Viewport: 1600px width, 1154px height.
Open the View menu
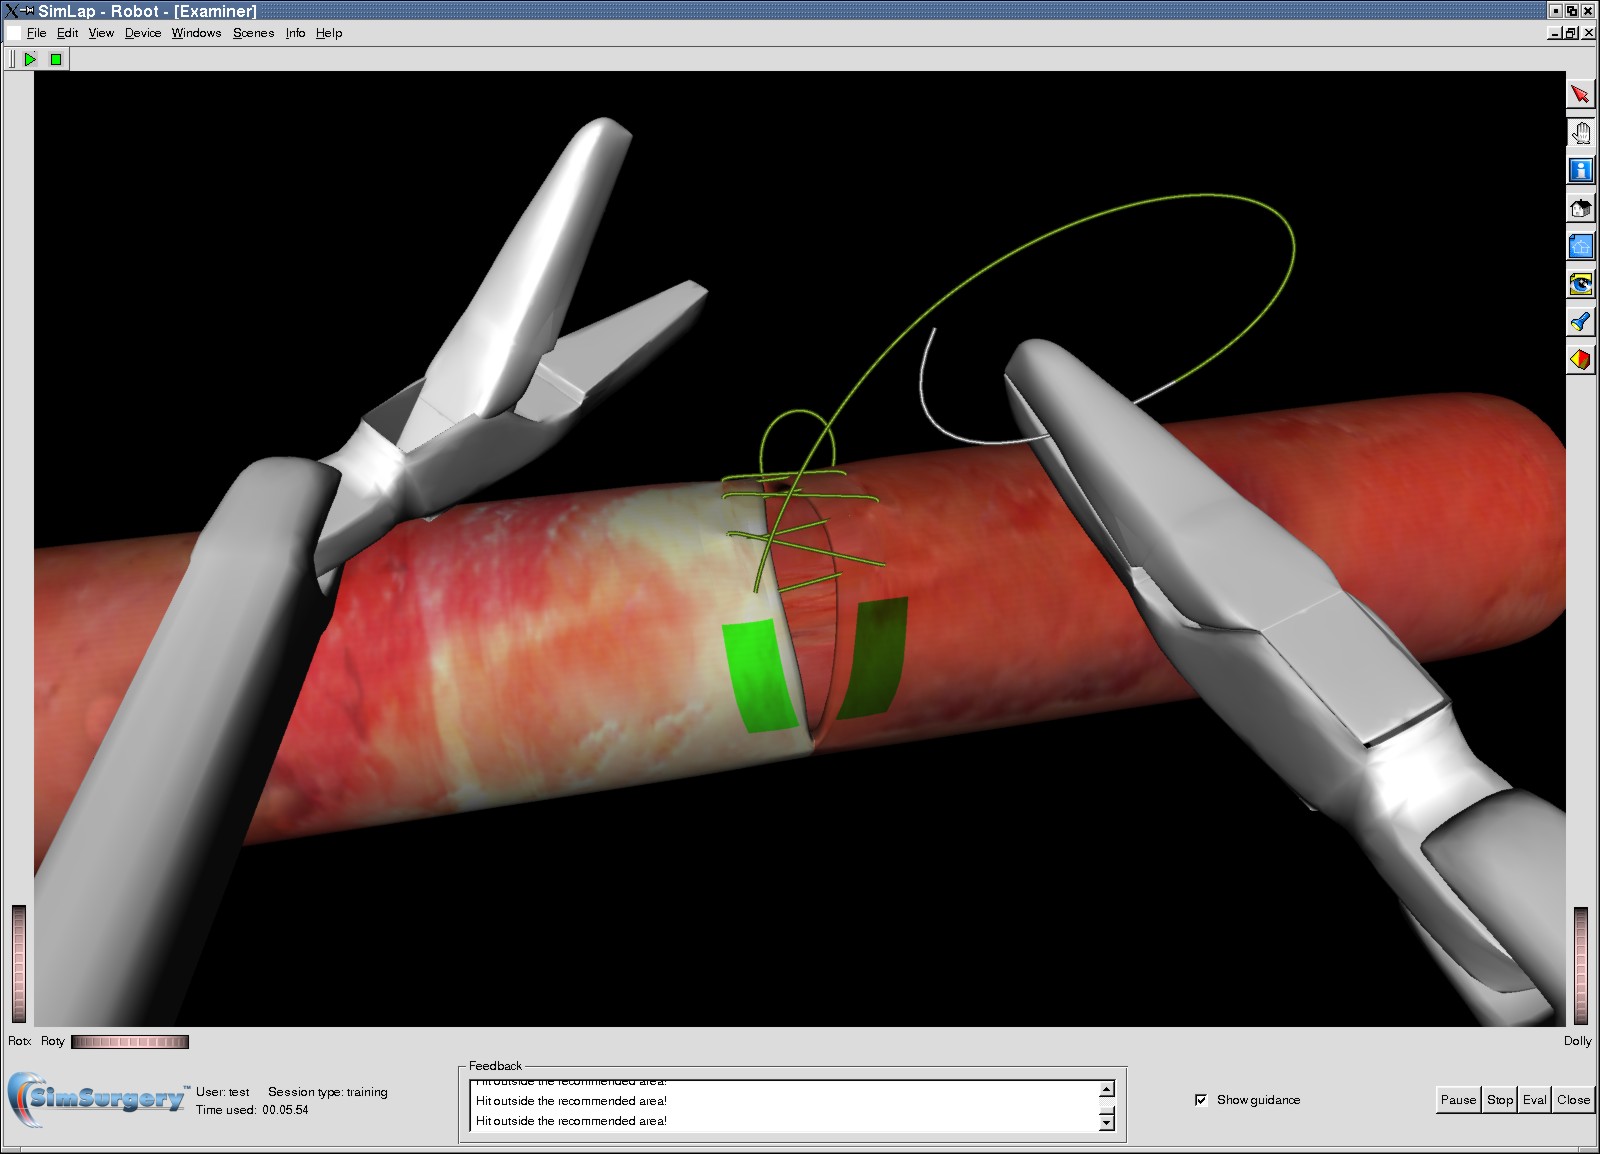click(101, 33)
